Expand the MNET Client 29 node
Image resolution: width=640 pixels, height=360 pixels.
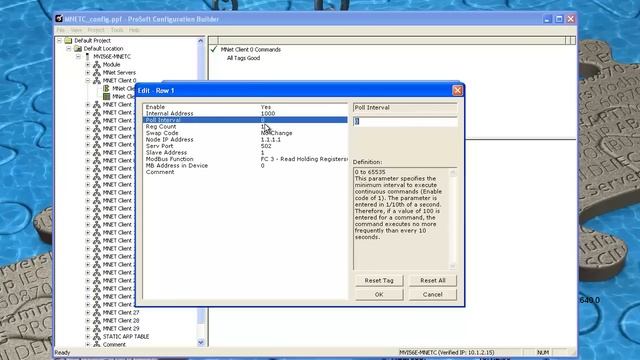pos(88,328)
